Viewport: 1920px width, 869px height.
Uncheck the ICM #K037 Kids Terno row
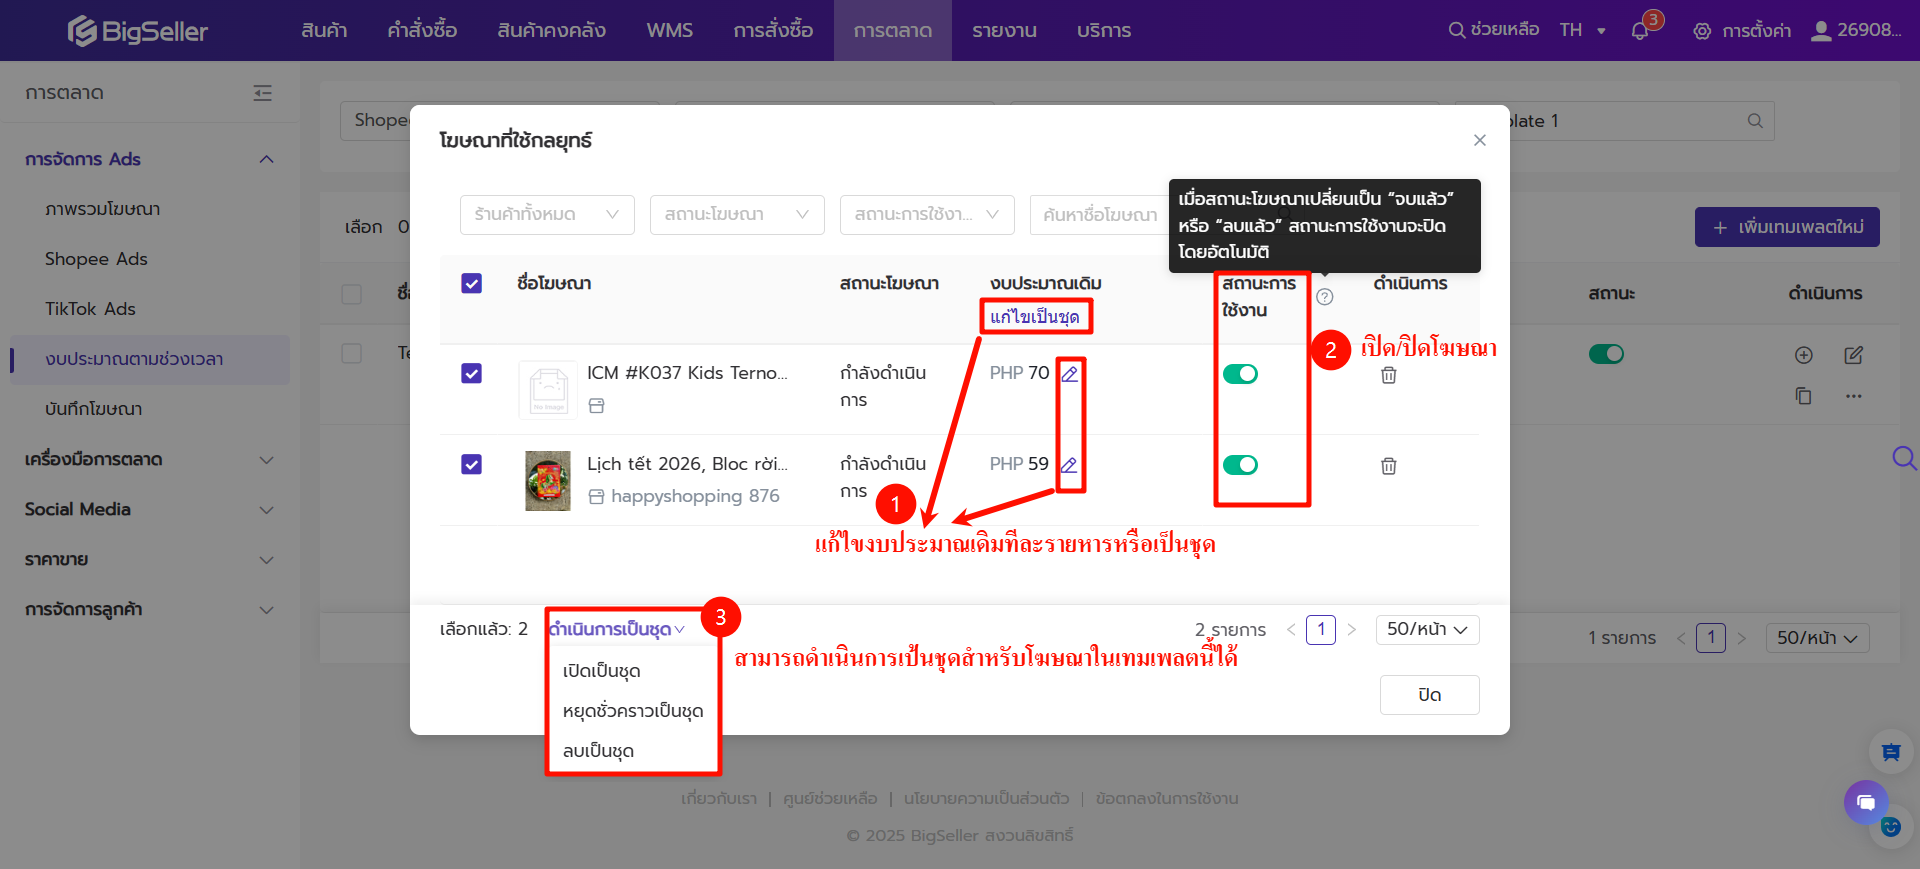[x=472, y=374]
